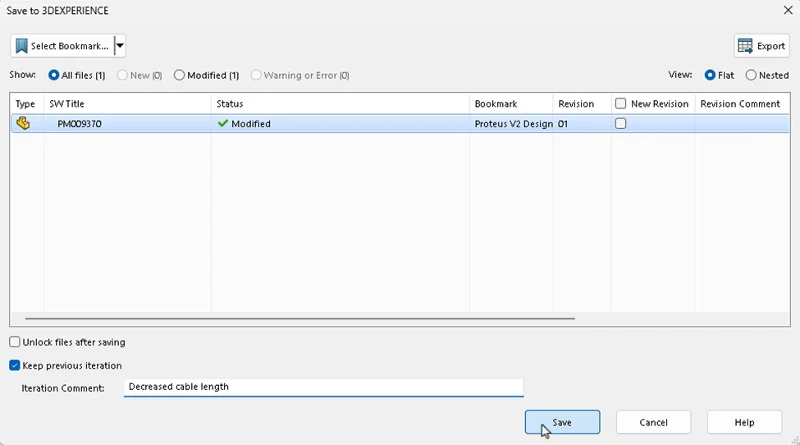Click the Select Bookmark button
Image resolution: width=800 pixels, height=445 pixels.
pos(62,46)
